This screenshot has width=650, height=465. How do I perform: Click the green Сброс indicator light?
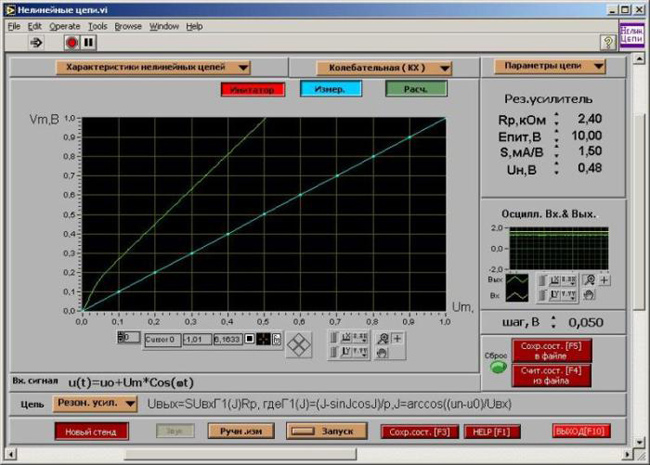click(x=498, y=367)
